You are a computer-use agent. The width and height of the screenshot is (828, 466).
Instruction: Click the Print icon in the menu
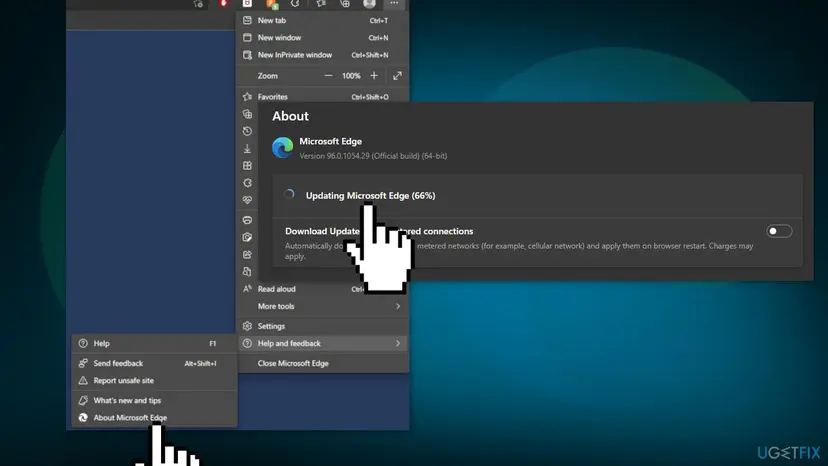tap(247, 220)
